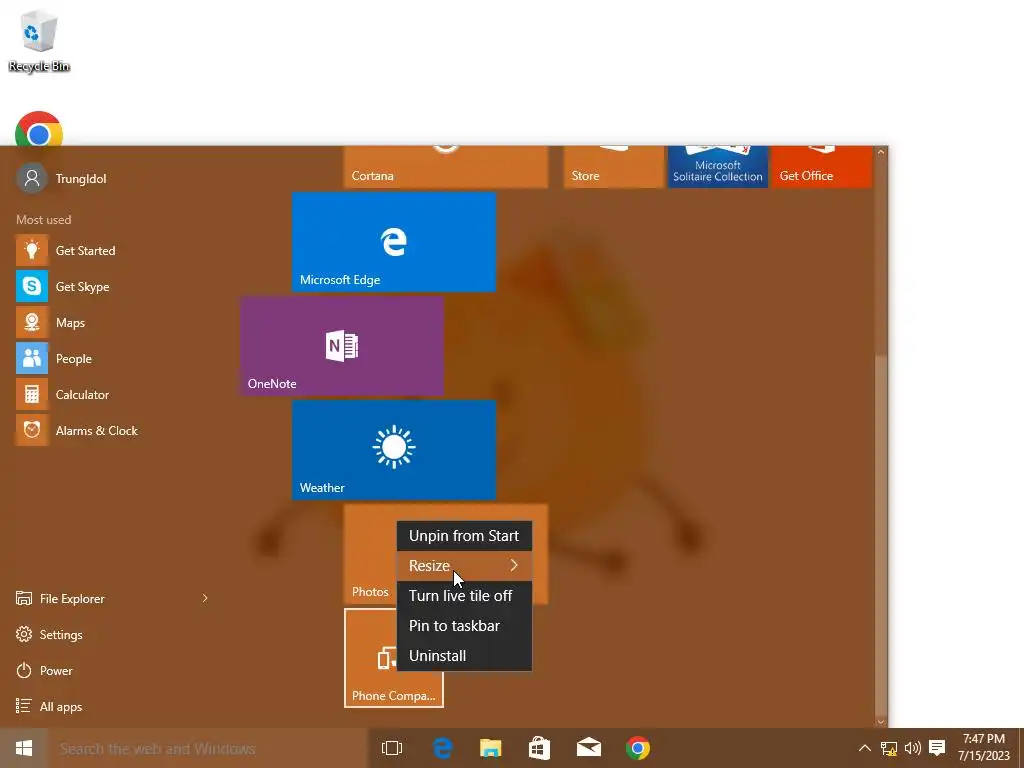
Task: Click the Start menu scroll down arrow
Action: pyautogui.click(x=881, y=721)
